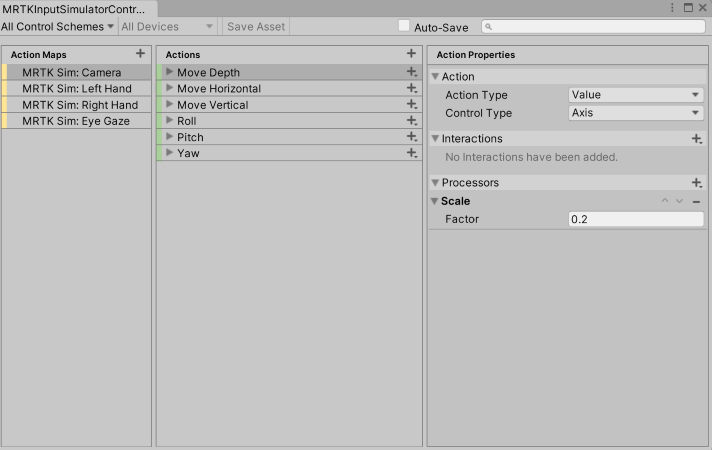
Task: Open the Action Type dropdown
Action: (636, 94)
